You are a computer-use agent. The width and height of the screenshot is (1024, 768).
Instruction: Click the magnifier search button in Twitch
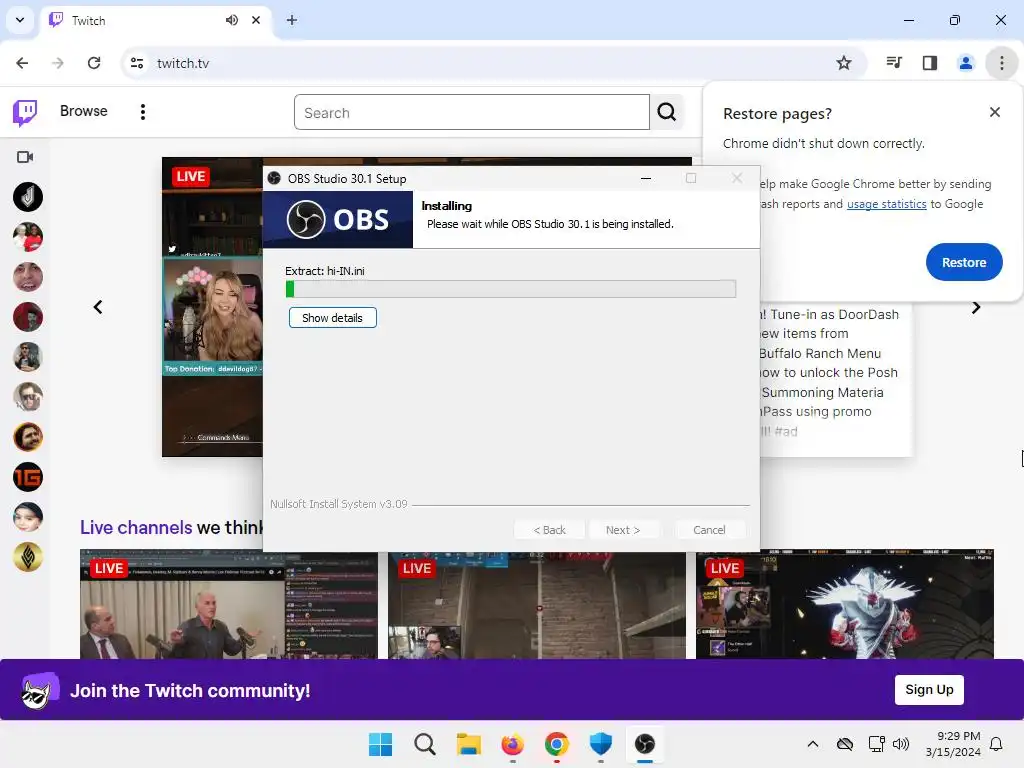tap(667, 112)
